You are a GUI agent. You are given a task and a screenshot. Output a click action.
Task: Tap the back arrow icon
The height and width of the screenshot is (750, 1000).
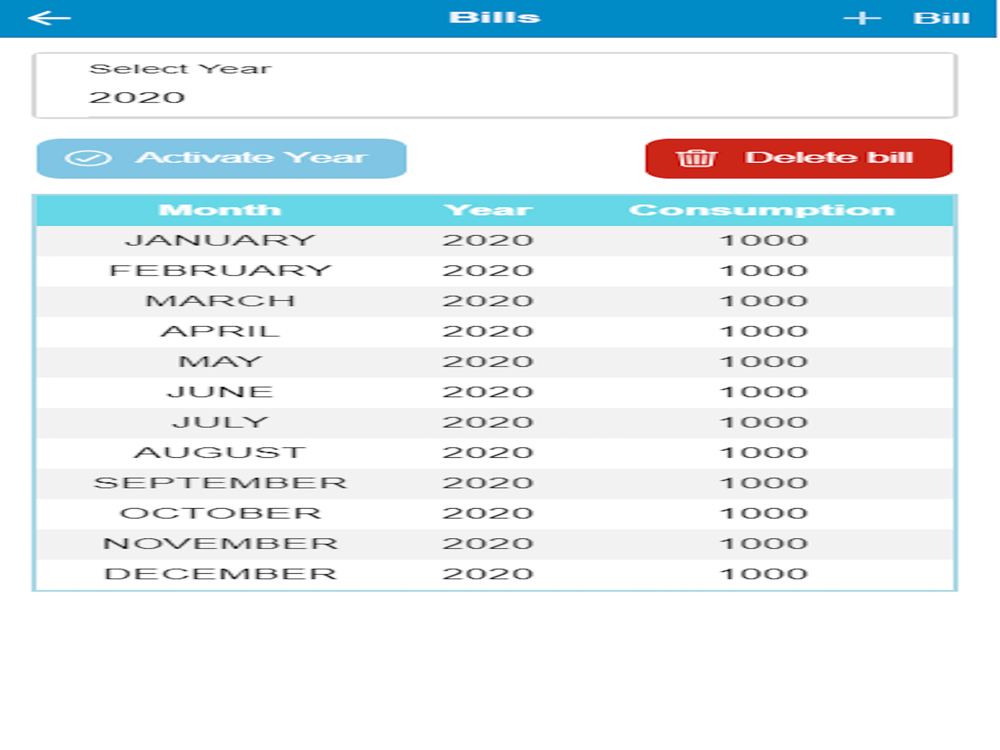click(x=49, y=18)
